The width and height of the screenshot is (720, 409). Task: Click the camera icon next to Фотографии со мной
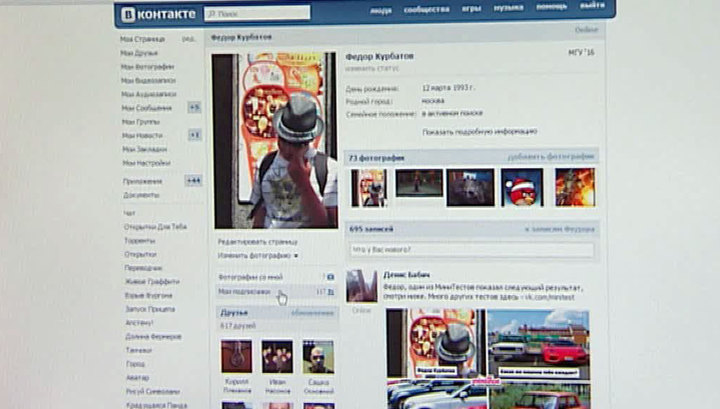[331, 276]
